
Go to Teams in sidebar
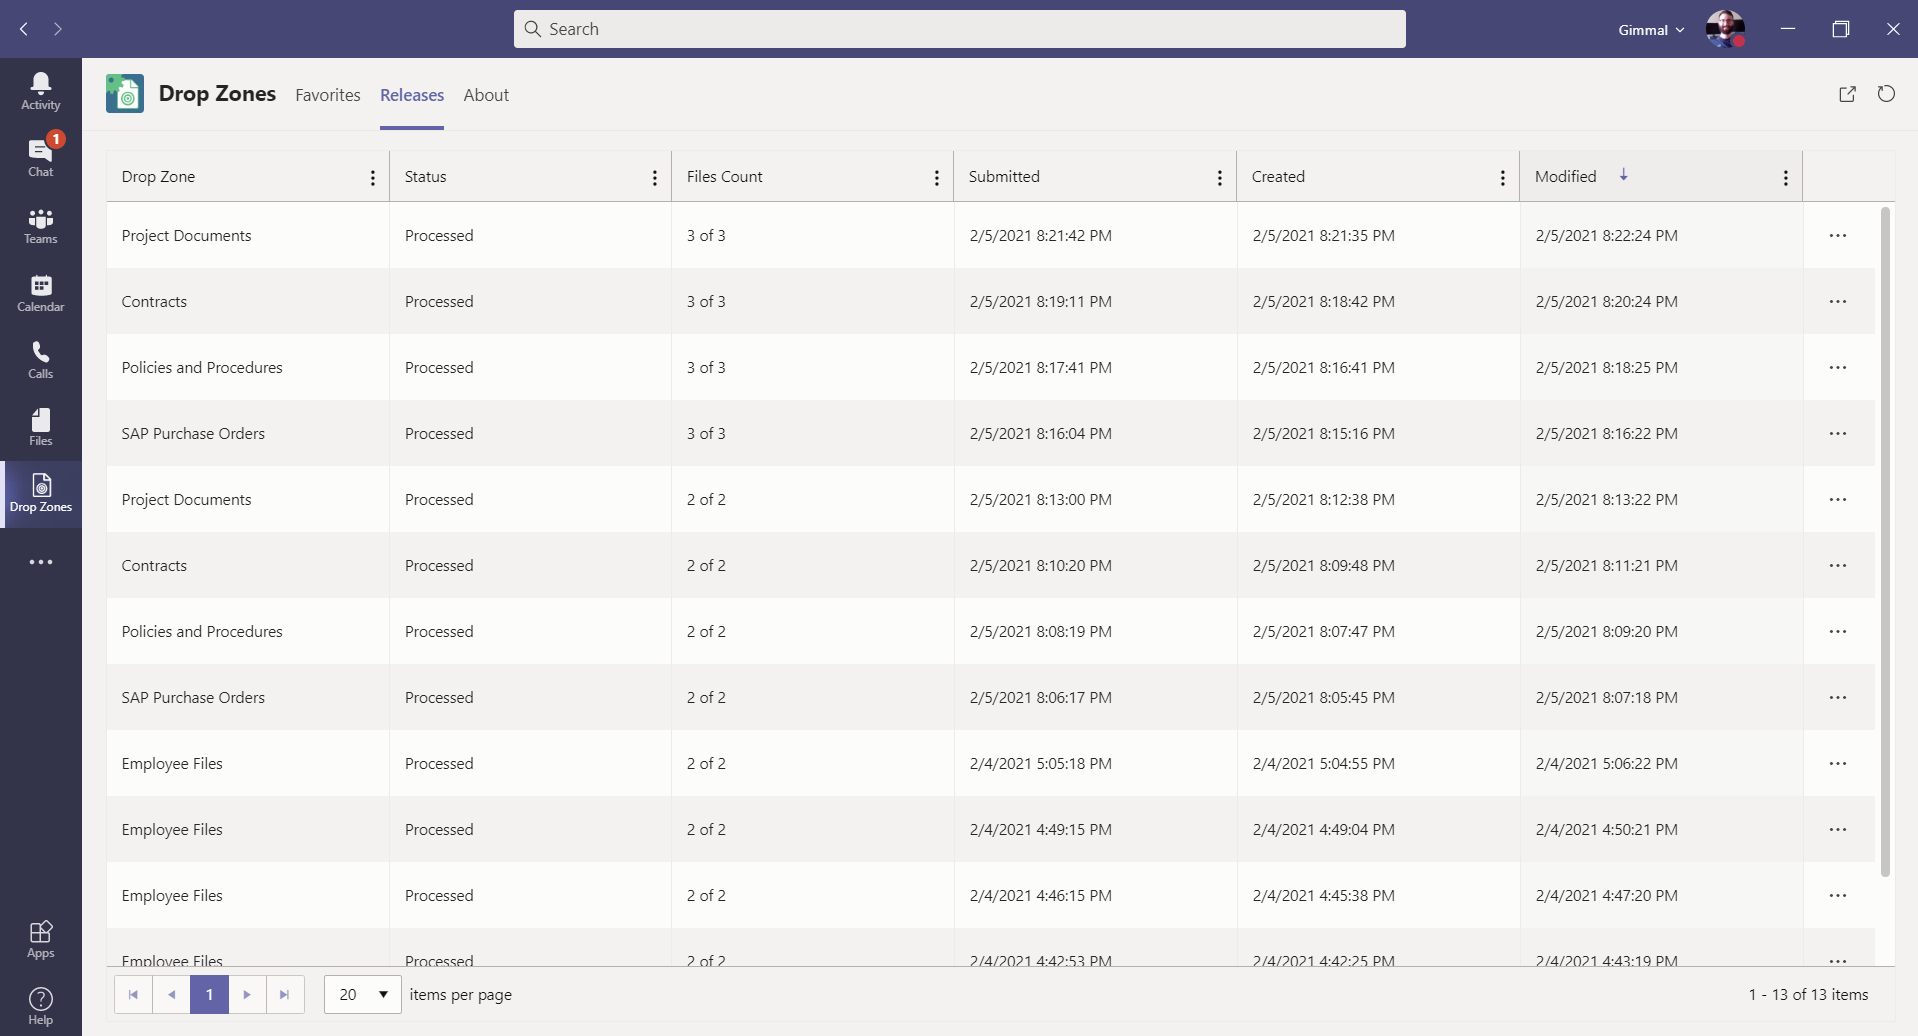(x=40, y=225)
